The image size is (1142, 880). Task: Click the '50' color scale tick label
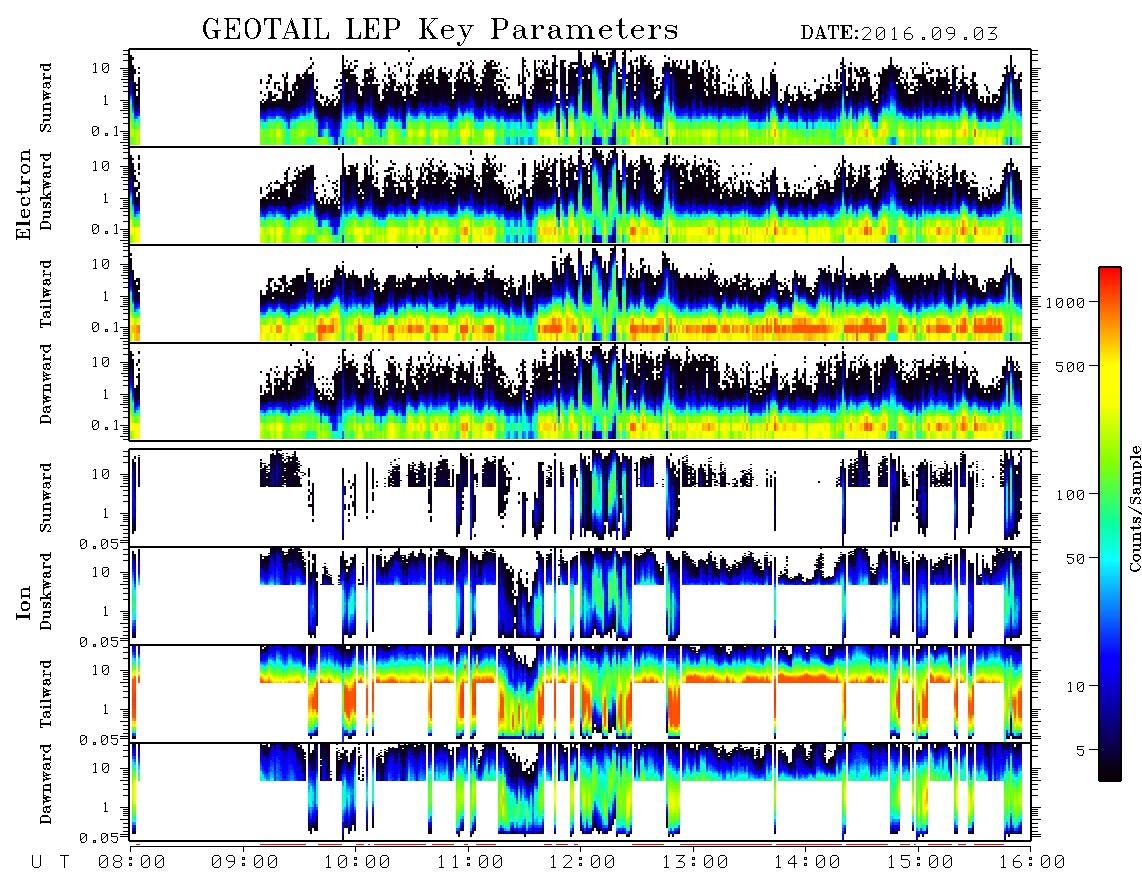(x=1076, y=559)
